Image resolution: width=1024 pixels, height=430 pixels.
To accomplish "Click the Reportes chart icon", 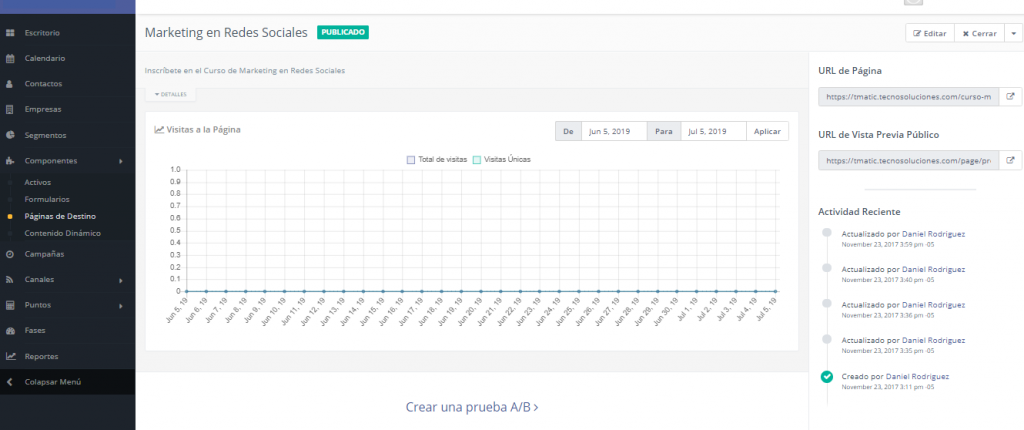I will tap(10, 356).
